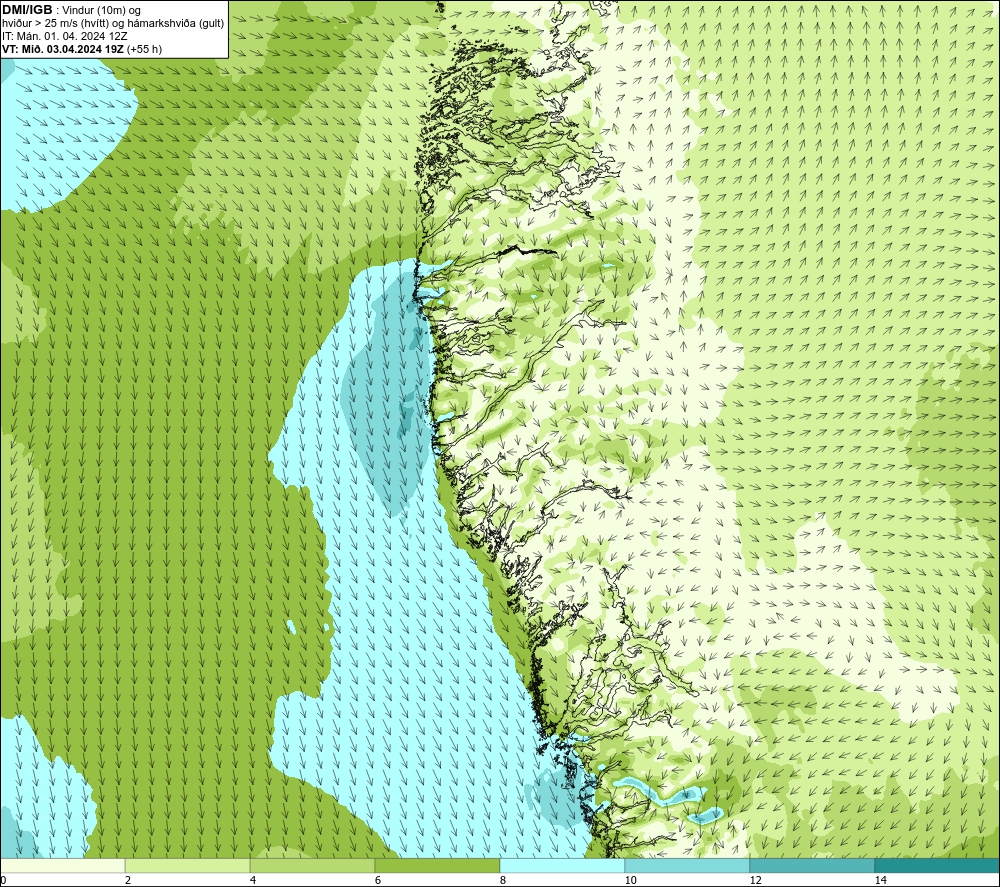Click the '2' label on the color scale
Screen dimensions: 1000x887
128,881
